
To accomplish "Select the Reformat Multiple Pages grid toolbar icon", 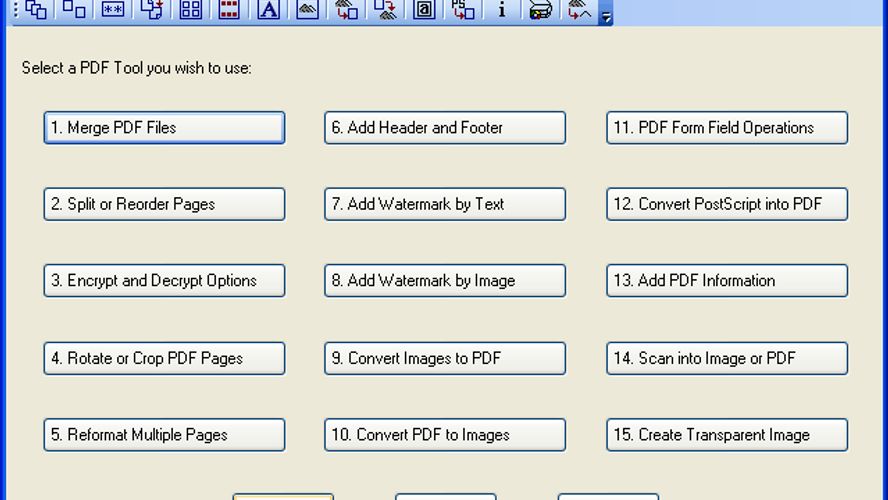I will (x=191, y=10).
